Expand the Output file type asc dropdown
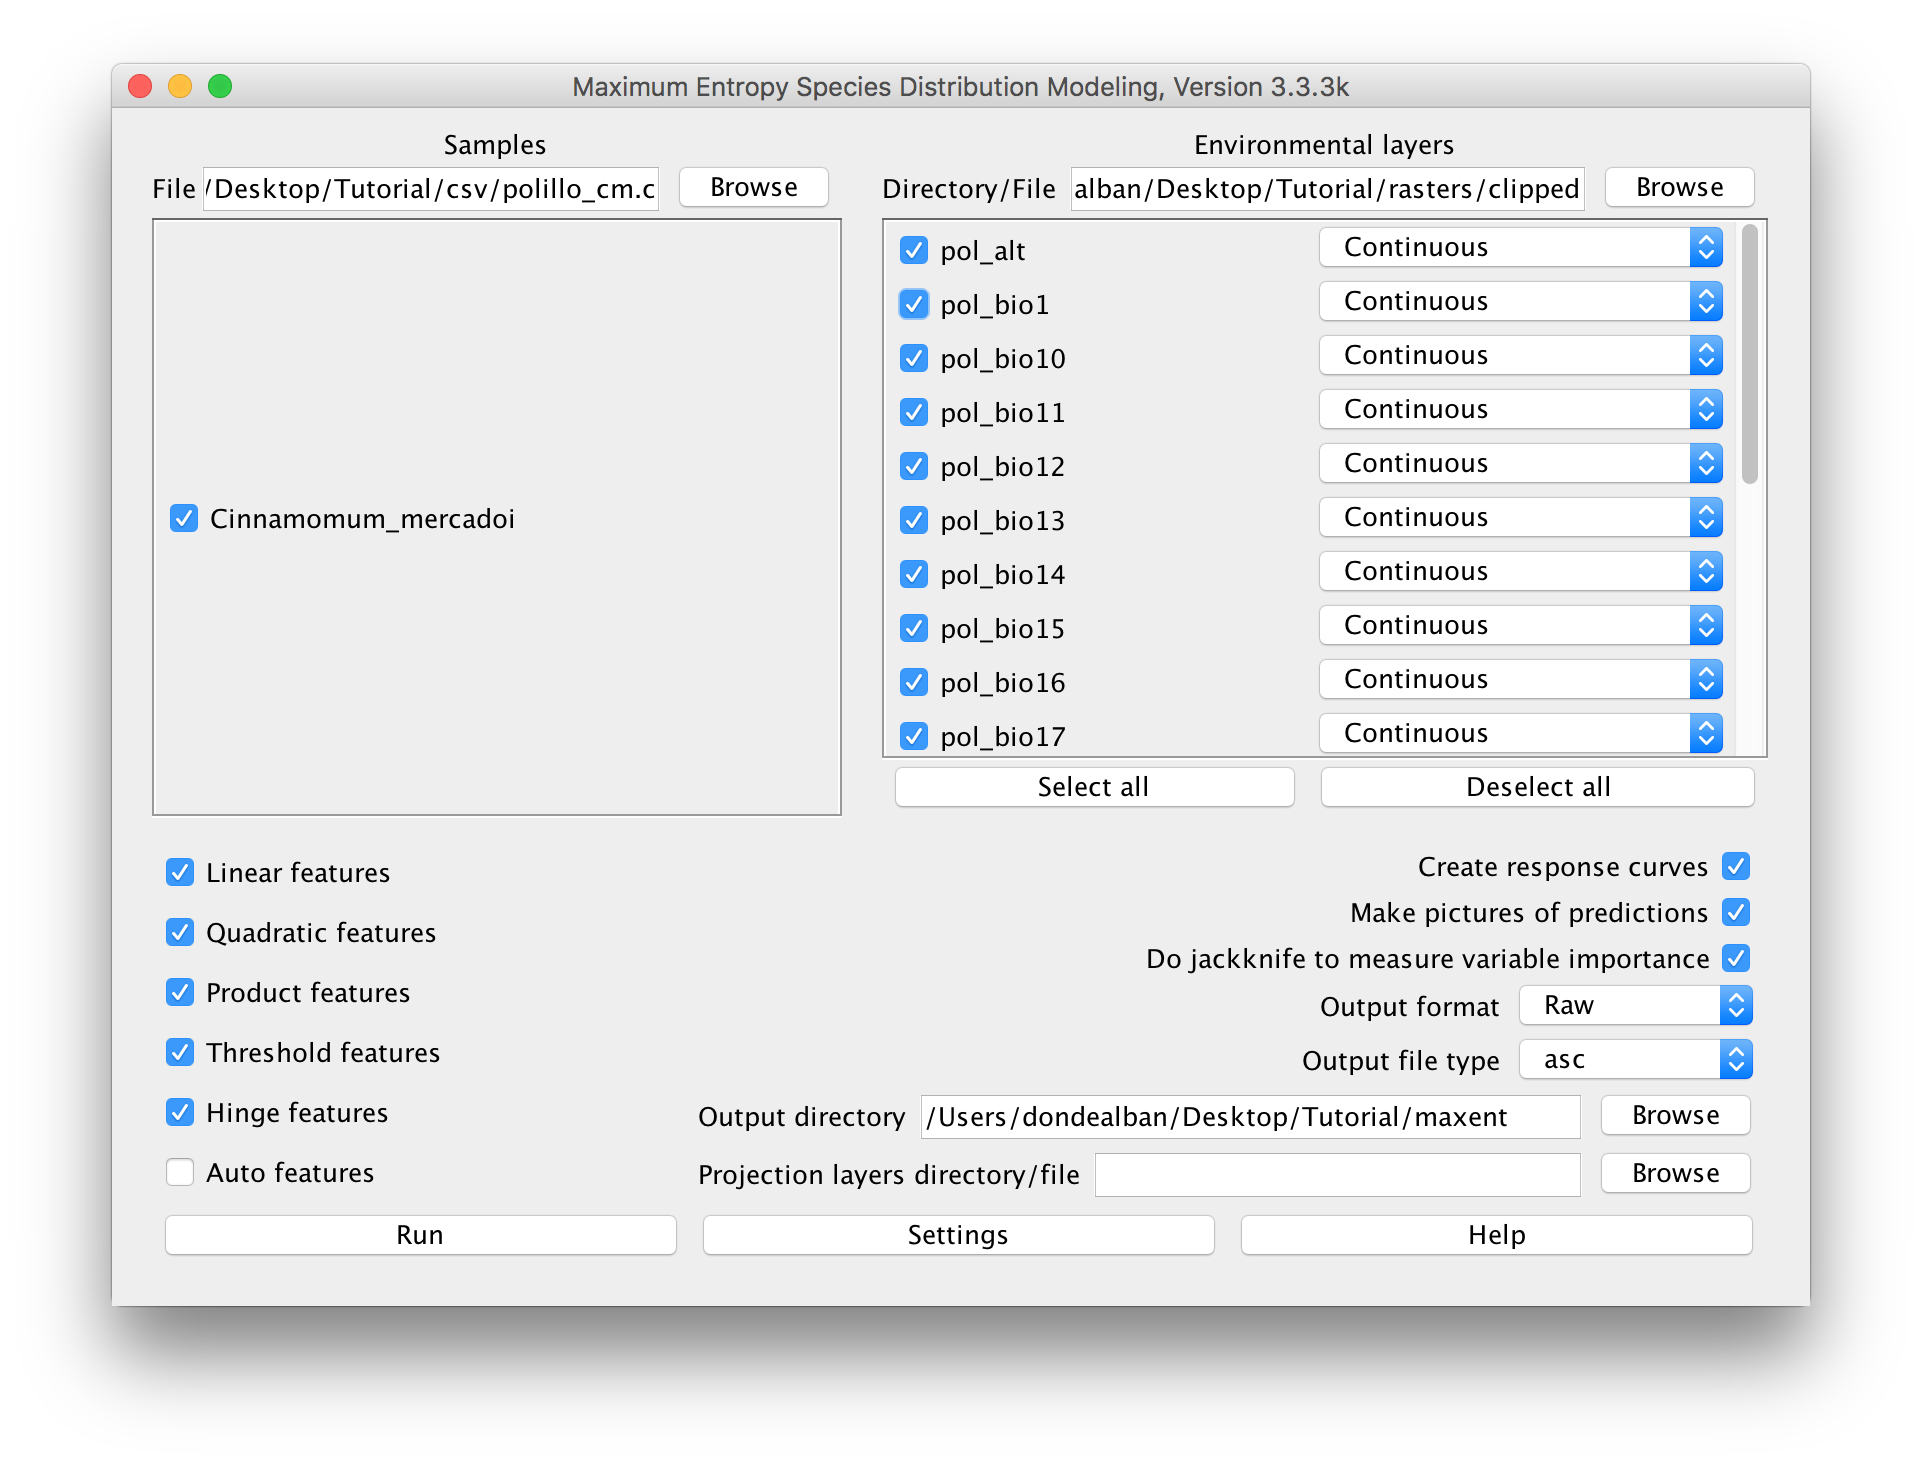This screenshot has width=1922, height=1466. click(1635, 1059)
